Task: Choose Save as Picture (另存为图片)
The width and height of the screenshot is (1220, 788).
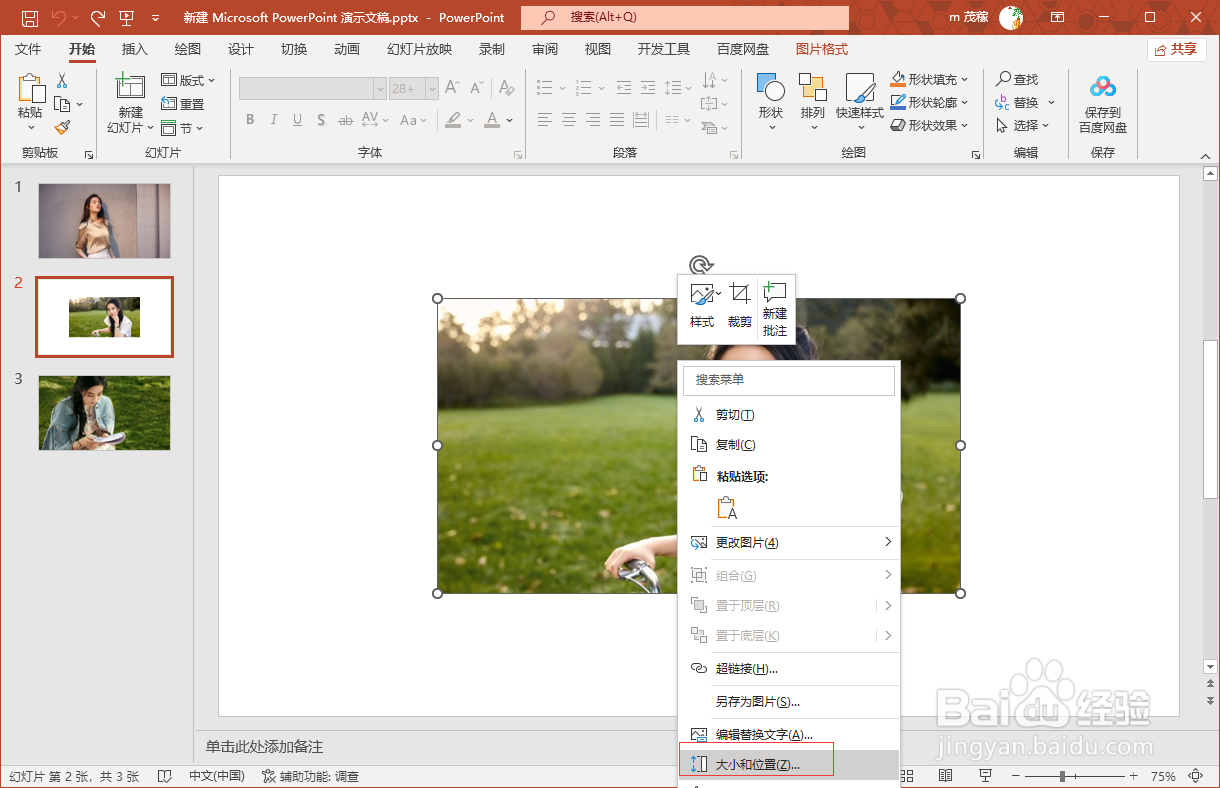Action: point(790,702)
